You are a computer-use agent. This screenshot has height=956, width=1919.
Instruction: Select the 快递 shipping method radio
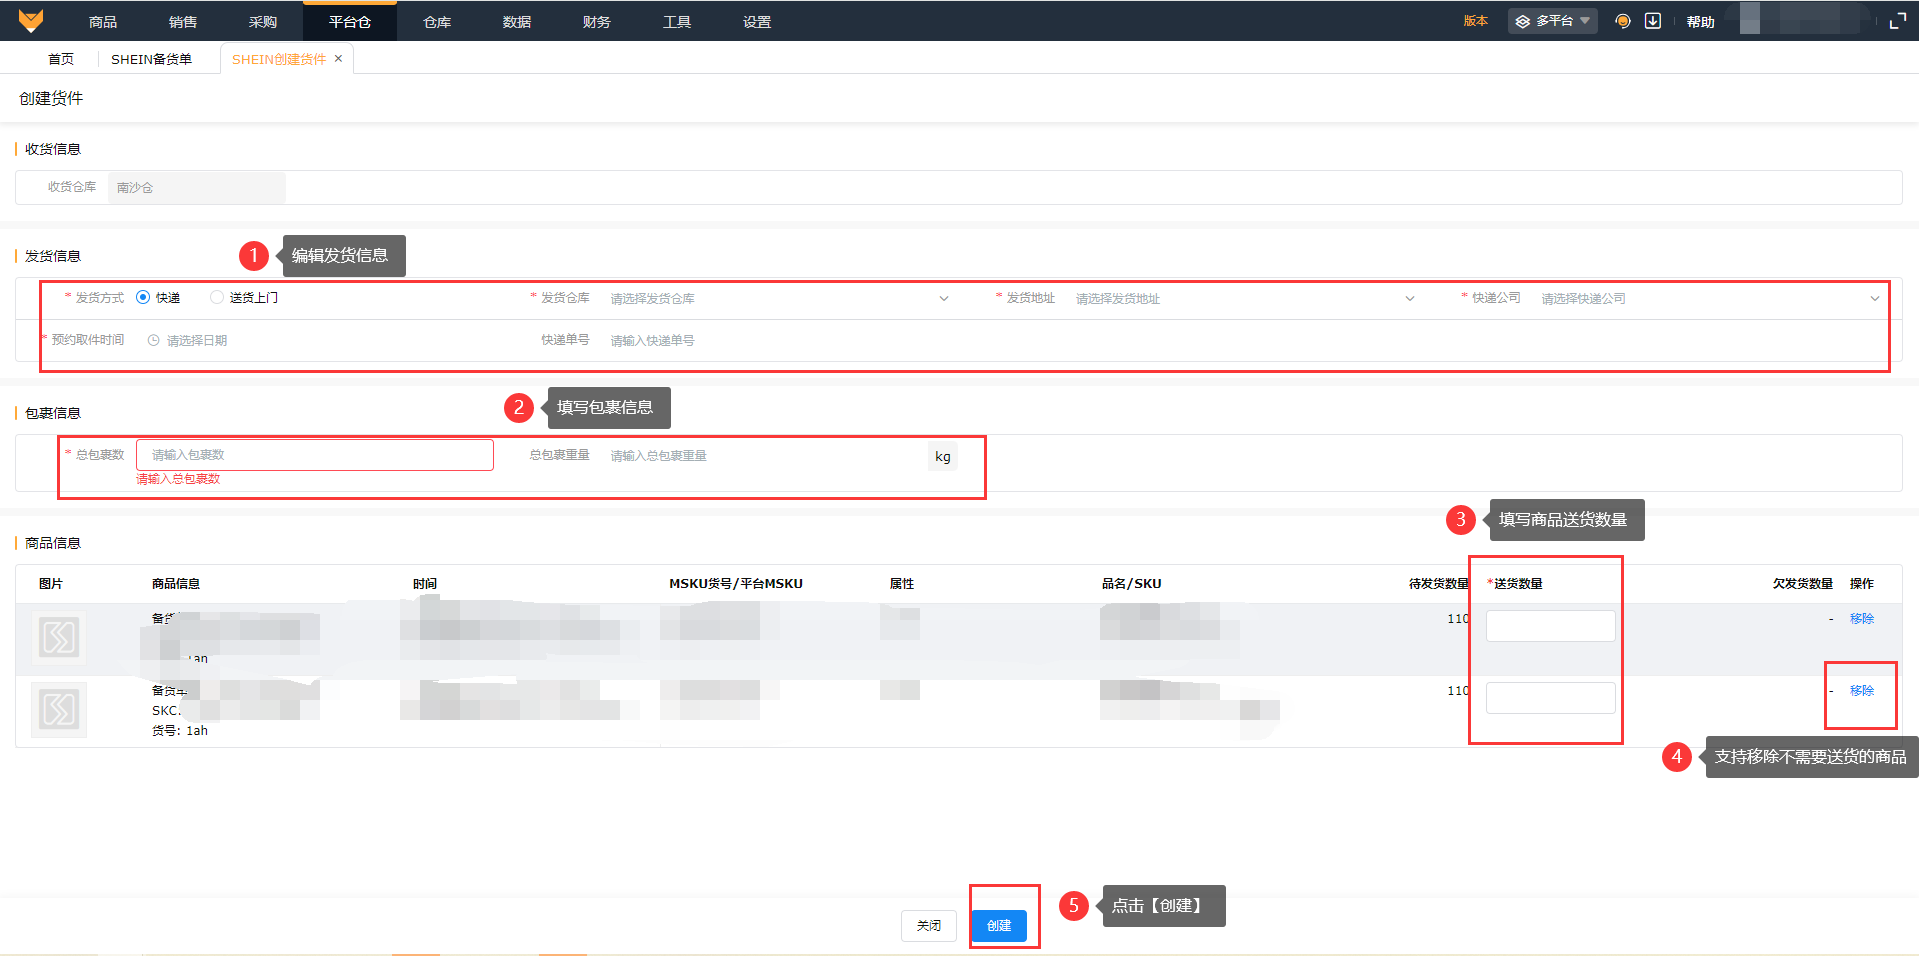pos(143,297)
